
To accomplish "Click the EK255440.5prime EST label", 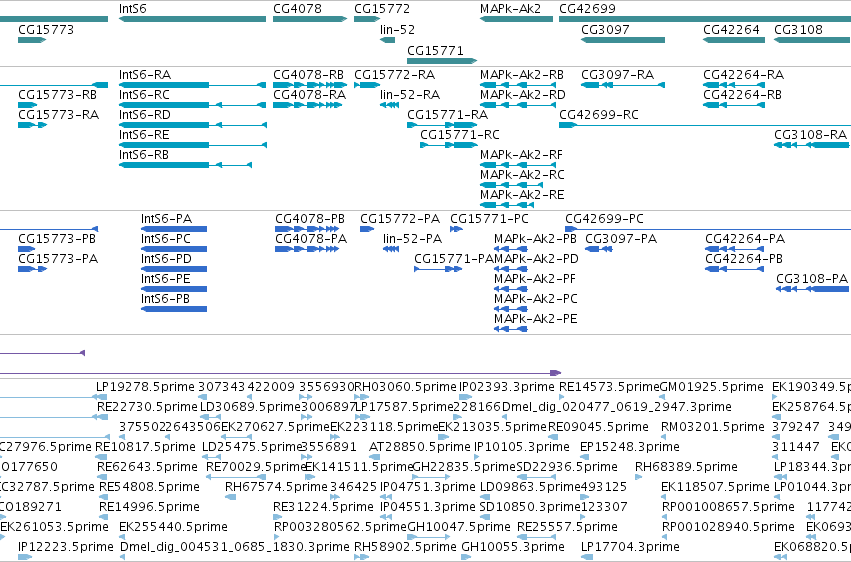I will point(173,527).
